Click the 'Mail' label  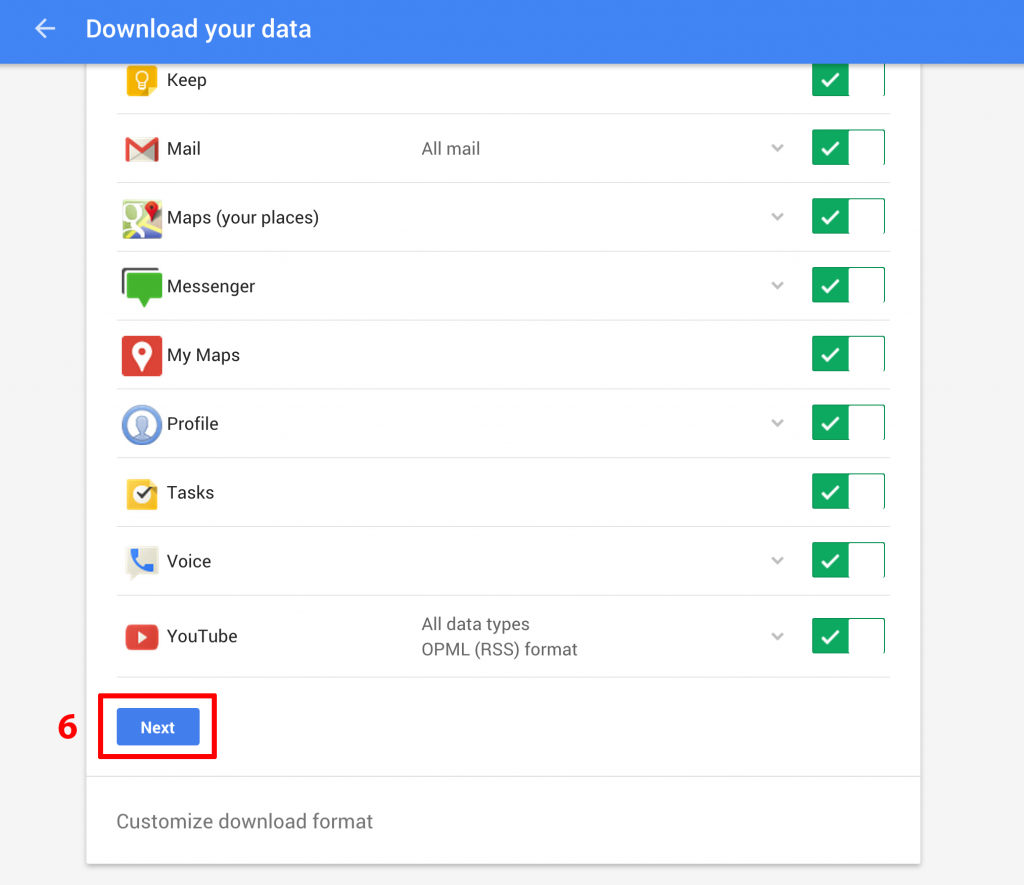pyautogui.click(x=184, y=149)
